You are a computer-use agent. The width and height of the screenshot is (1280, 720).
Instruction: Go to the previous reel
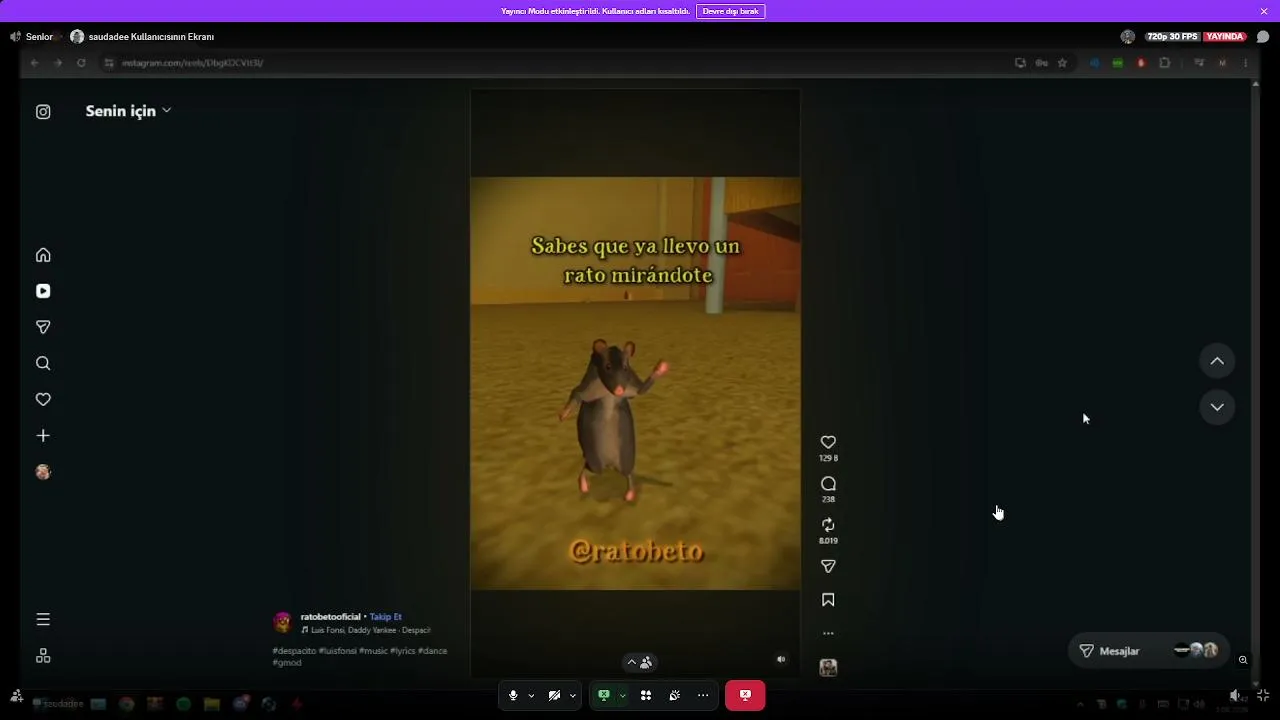pyautogui.click(x=1217, y=361)
